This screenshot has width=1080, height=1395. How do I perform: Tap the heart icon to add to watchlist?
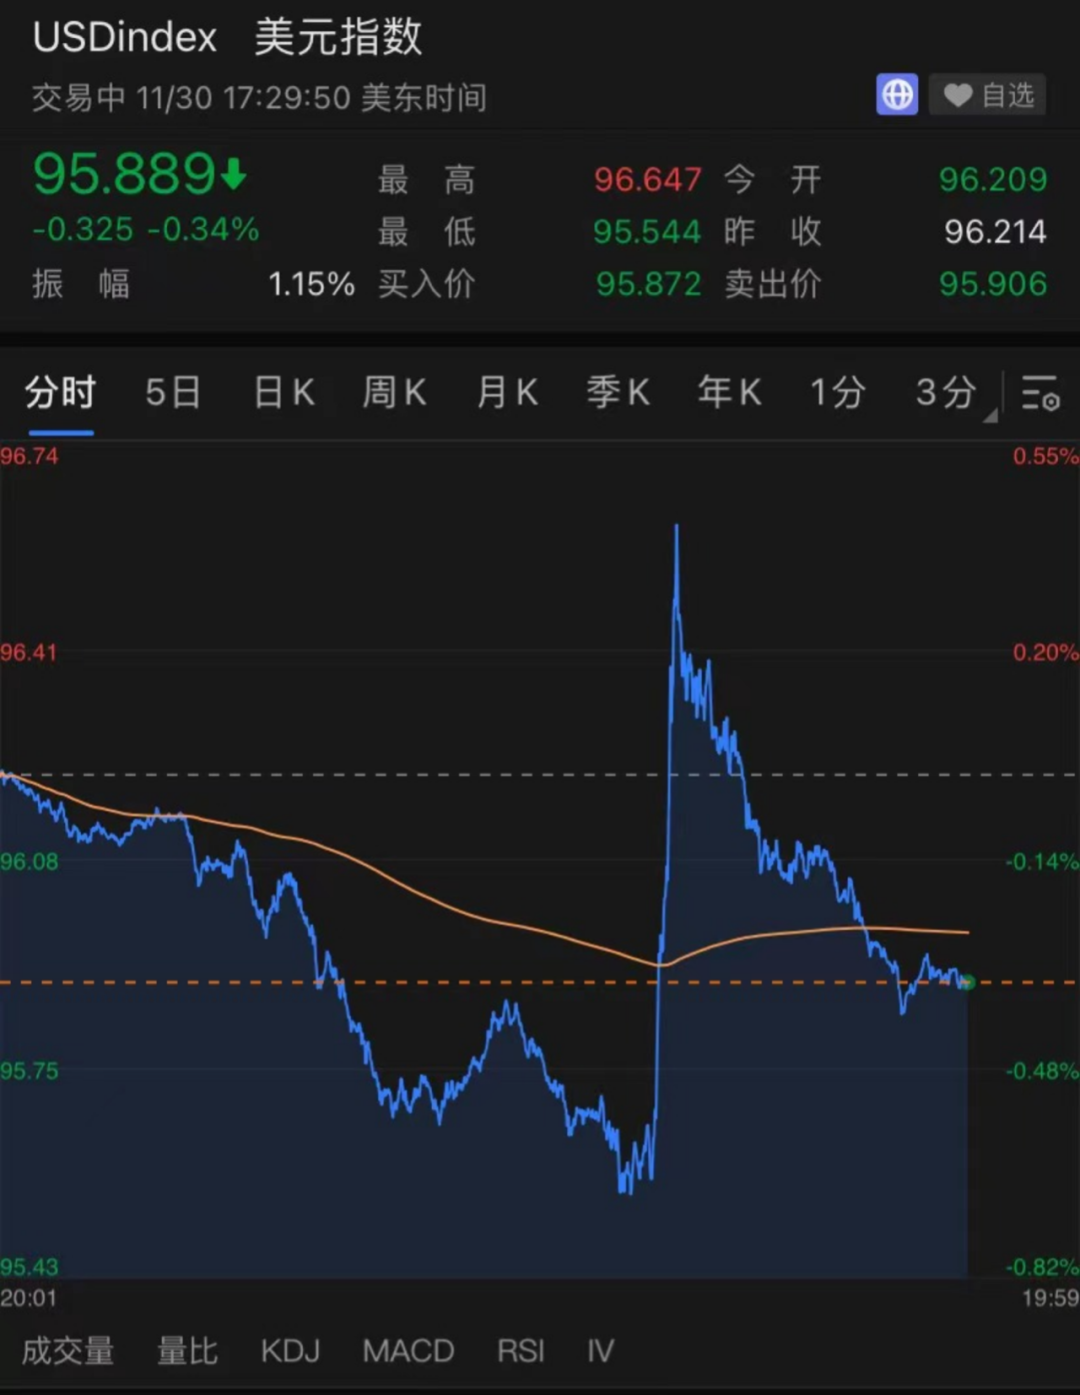[x=957, y=95]
